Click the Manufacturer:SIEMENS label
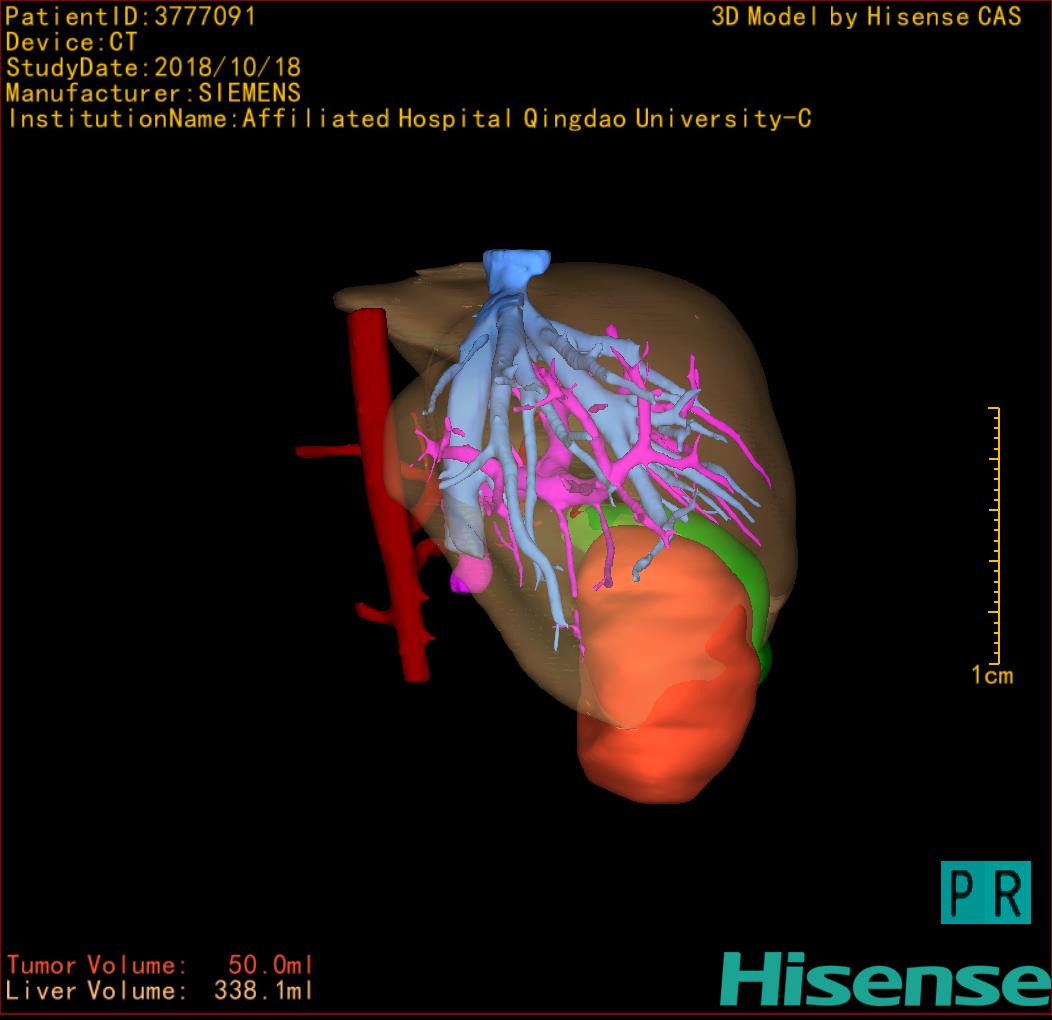1052x1020 pixels. click(154, 93)
